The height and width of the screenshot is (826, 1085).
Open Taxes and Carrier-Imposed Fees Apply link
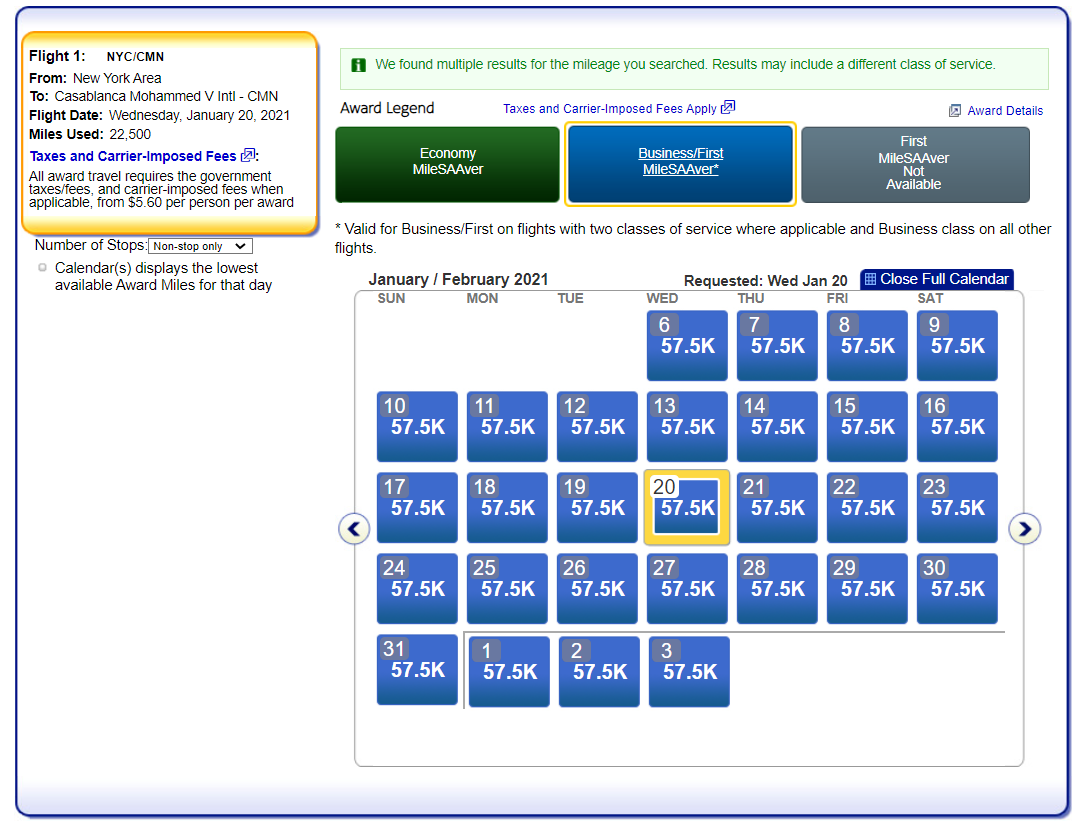tap(609, 109)
